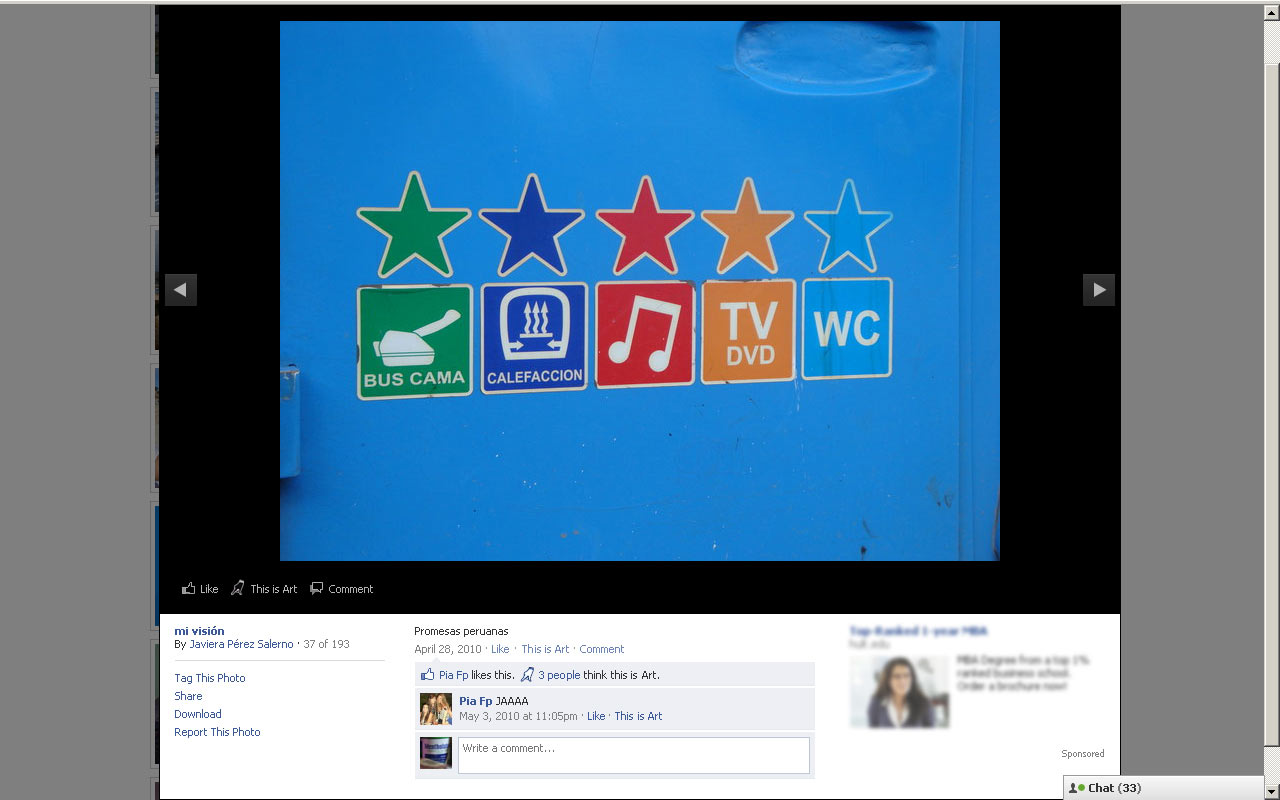Click the vertical page scrollbar
The image size is (1280, 800).
click(x=1271, y=400)
